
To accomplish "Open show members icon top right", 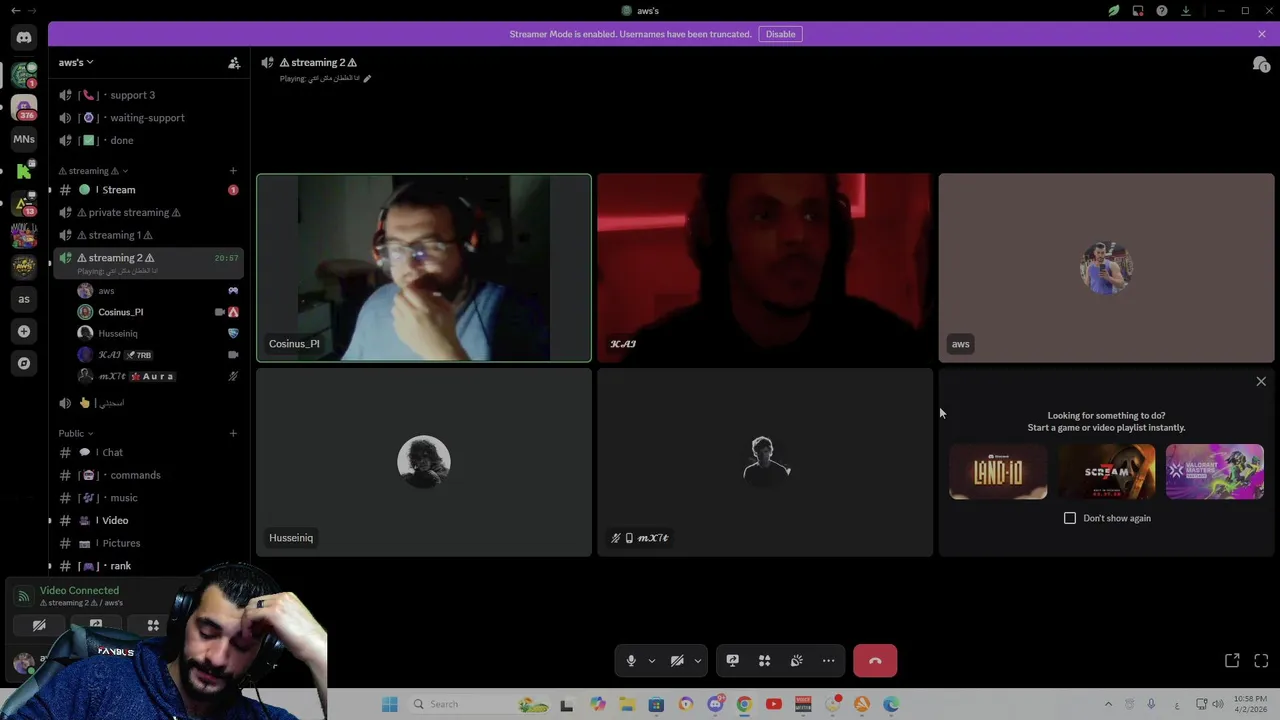I will [x=1260, y=64].
